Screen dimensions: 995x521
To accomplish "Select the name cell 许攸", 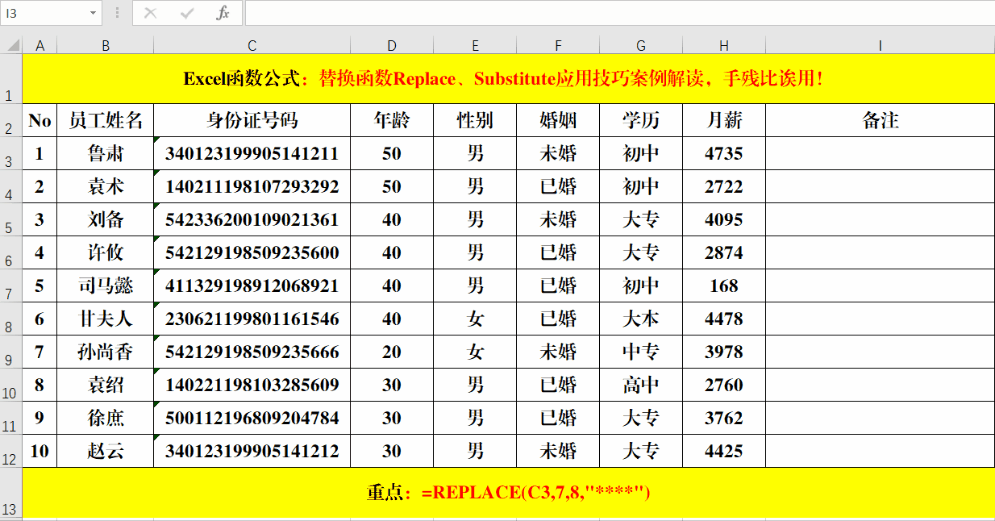I will coord(105,253).
